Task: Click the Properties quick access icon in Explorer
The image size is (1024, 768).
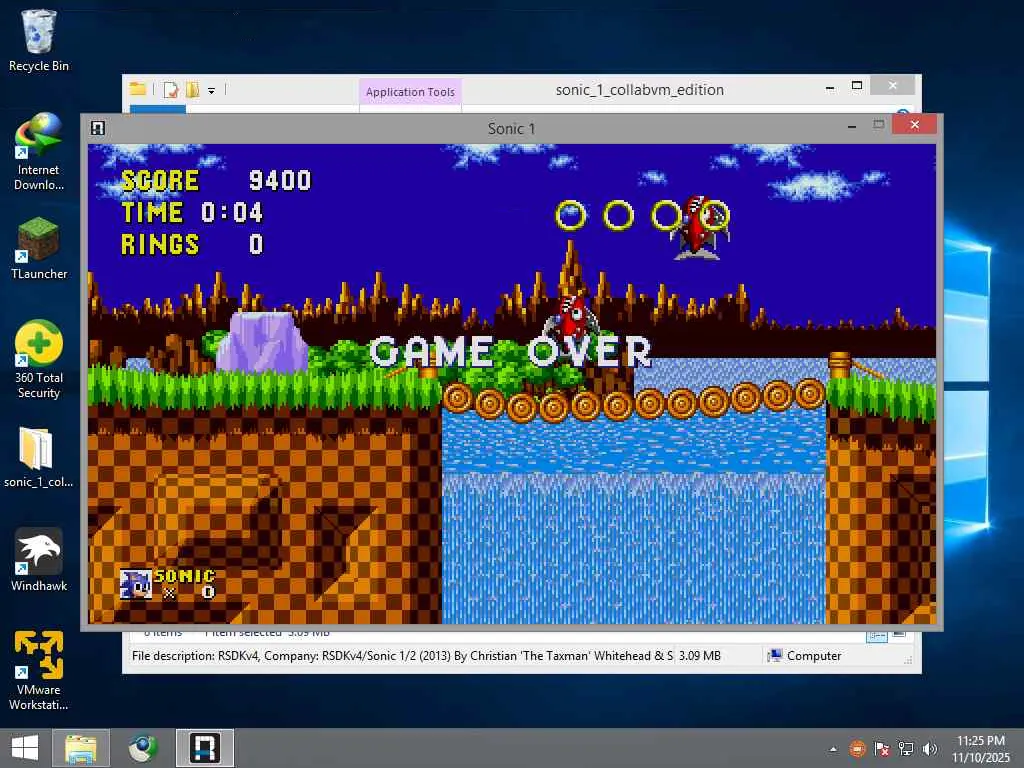Action: tap(170, 90)
